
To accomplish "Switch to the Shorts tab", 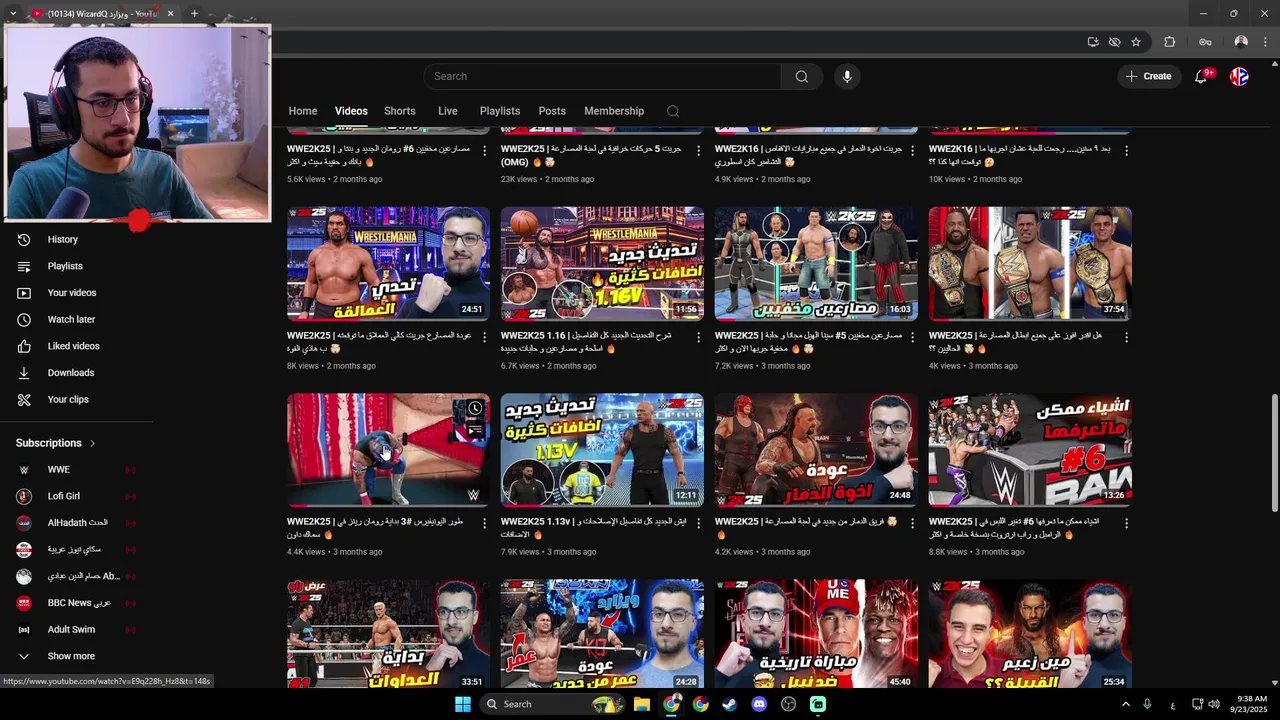I will (400, 111).
